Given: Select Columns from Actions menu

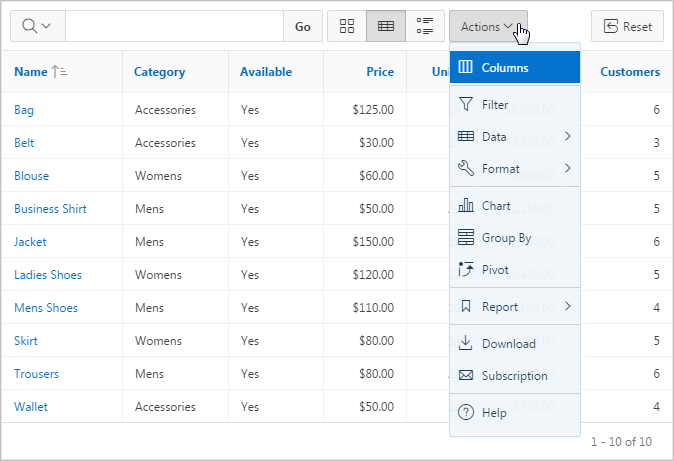Looking at the screenshot, I should coord(515,68).
